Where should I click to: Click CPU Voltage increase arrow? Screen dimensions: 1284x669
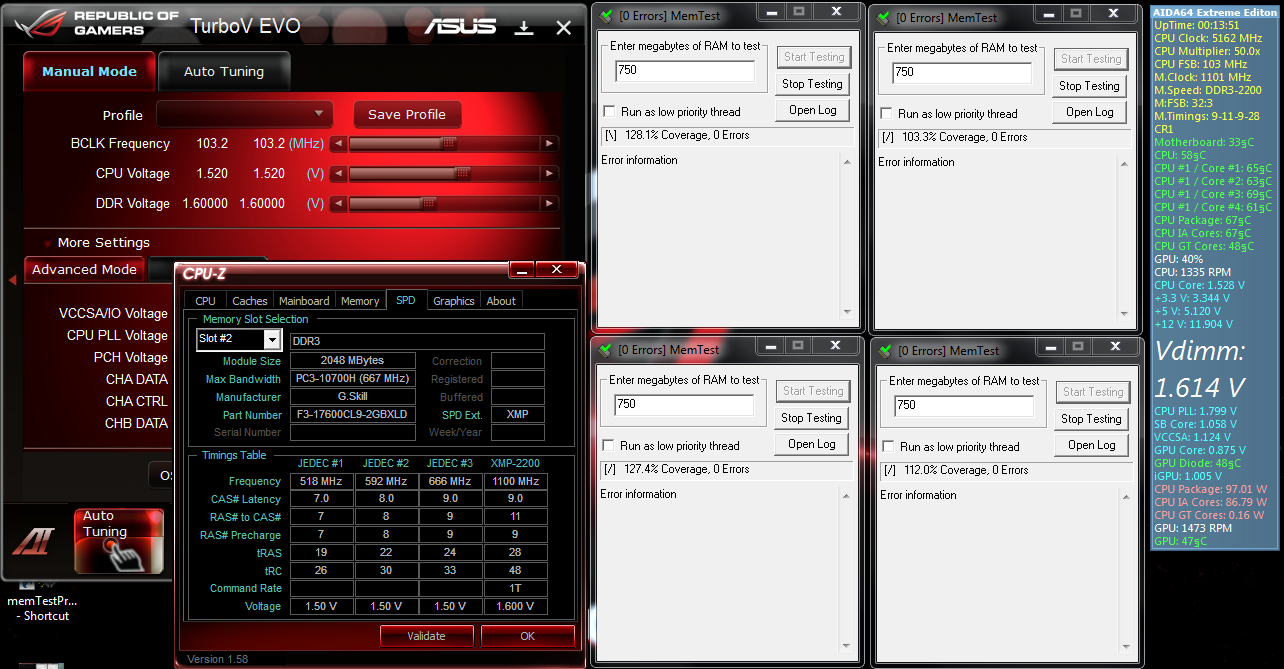[549, 174]
